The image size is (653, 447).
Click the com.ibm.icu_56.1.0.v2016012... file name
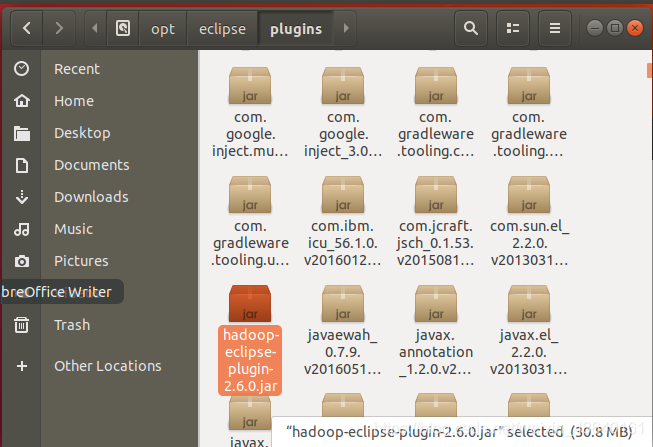[342, 243]
